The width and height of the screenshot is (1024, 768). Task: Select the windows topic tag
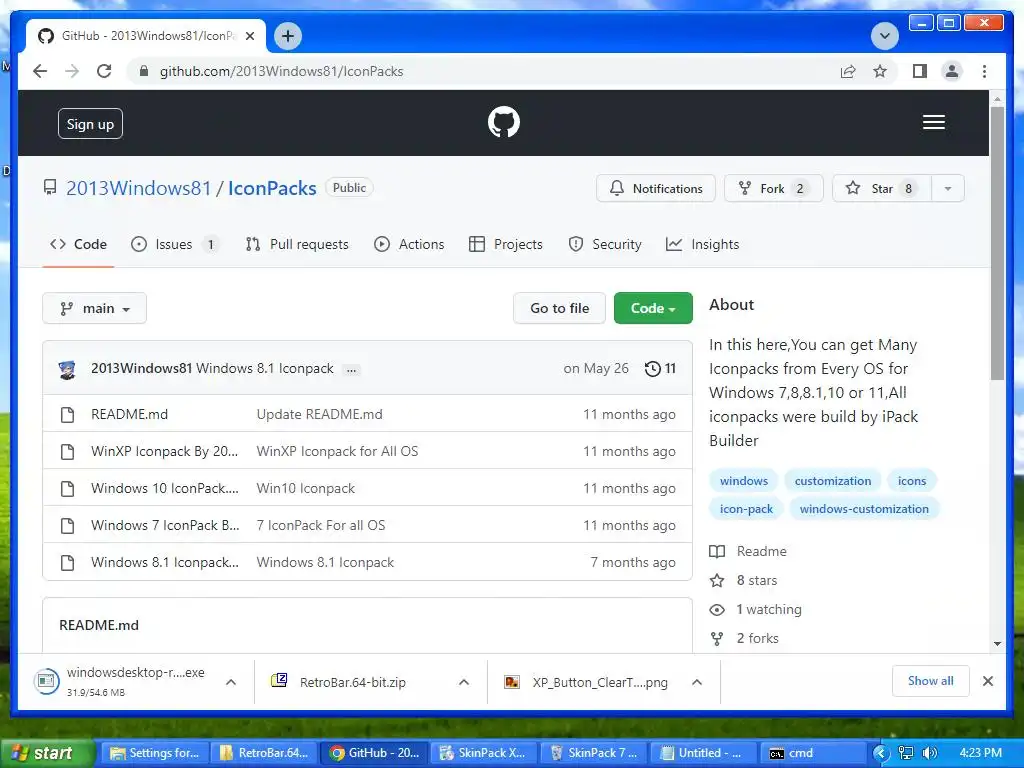744,481
